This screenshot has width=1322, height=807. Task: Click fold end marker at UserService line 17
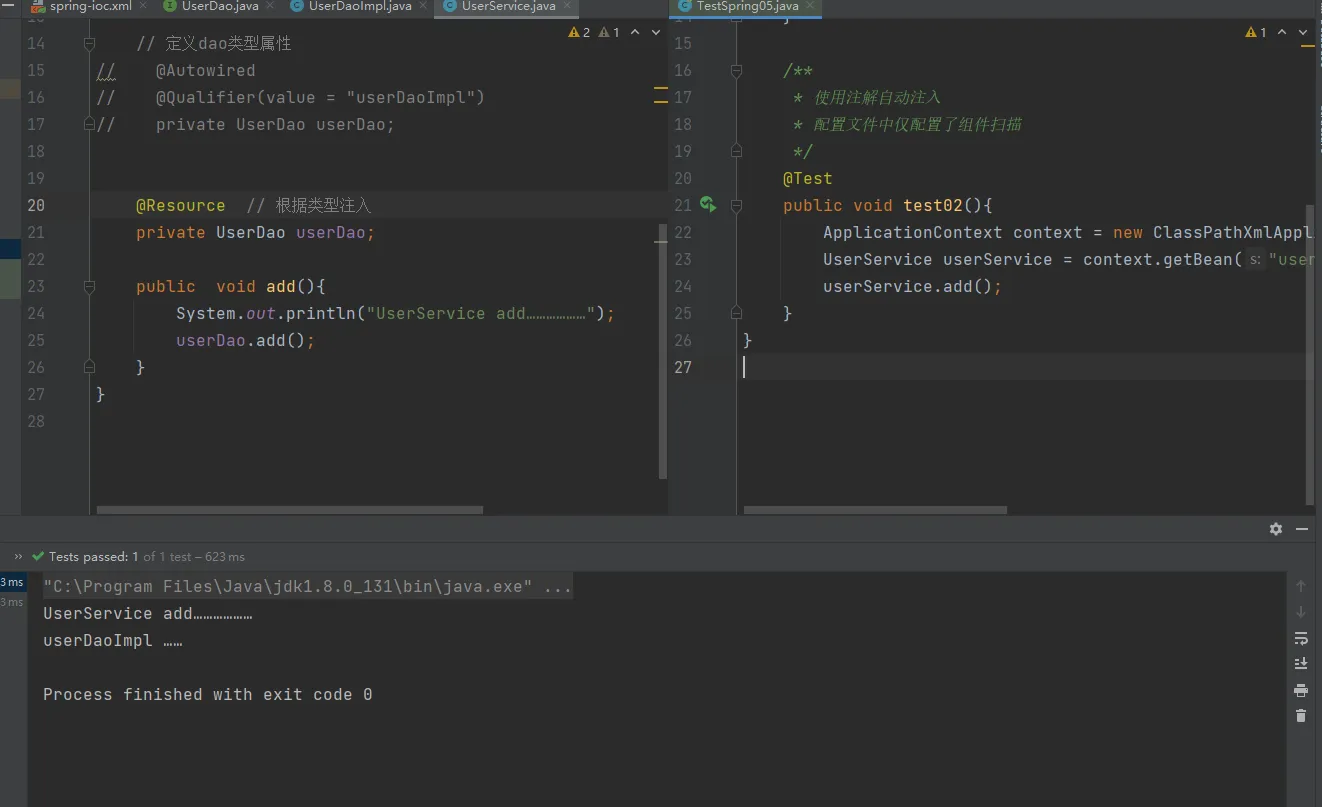pyautogui.click(x=89, y=124)
